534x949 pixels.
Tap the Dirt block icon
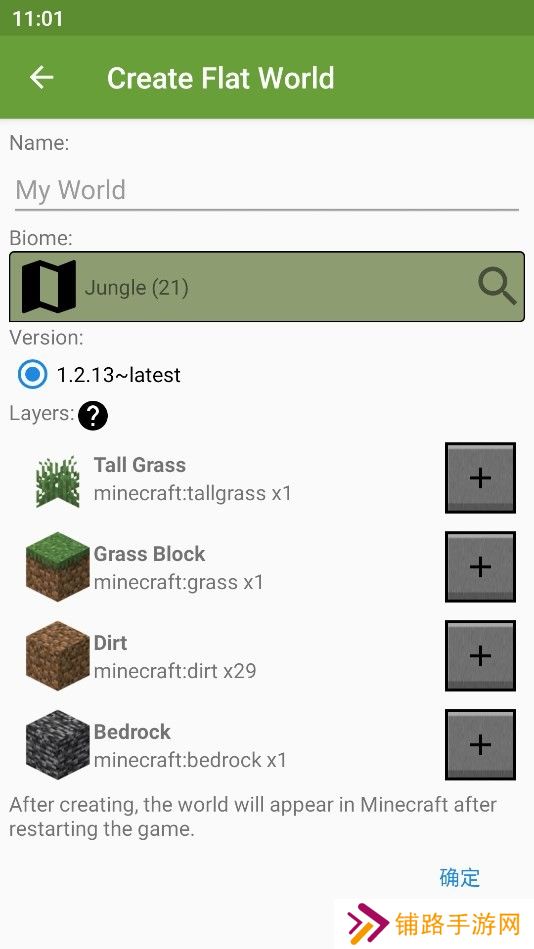coord(58,655)
